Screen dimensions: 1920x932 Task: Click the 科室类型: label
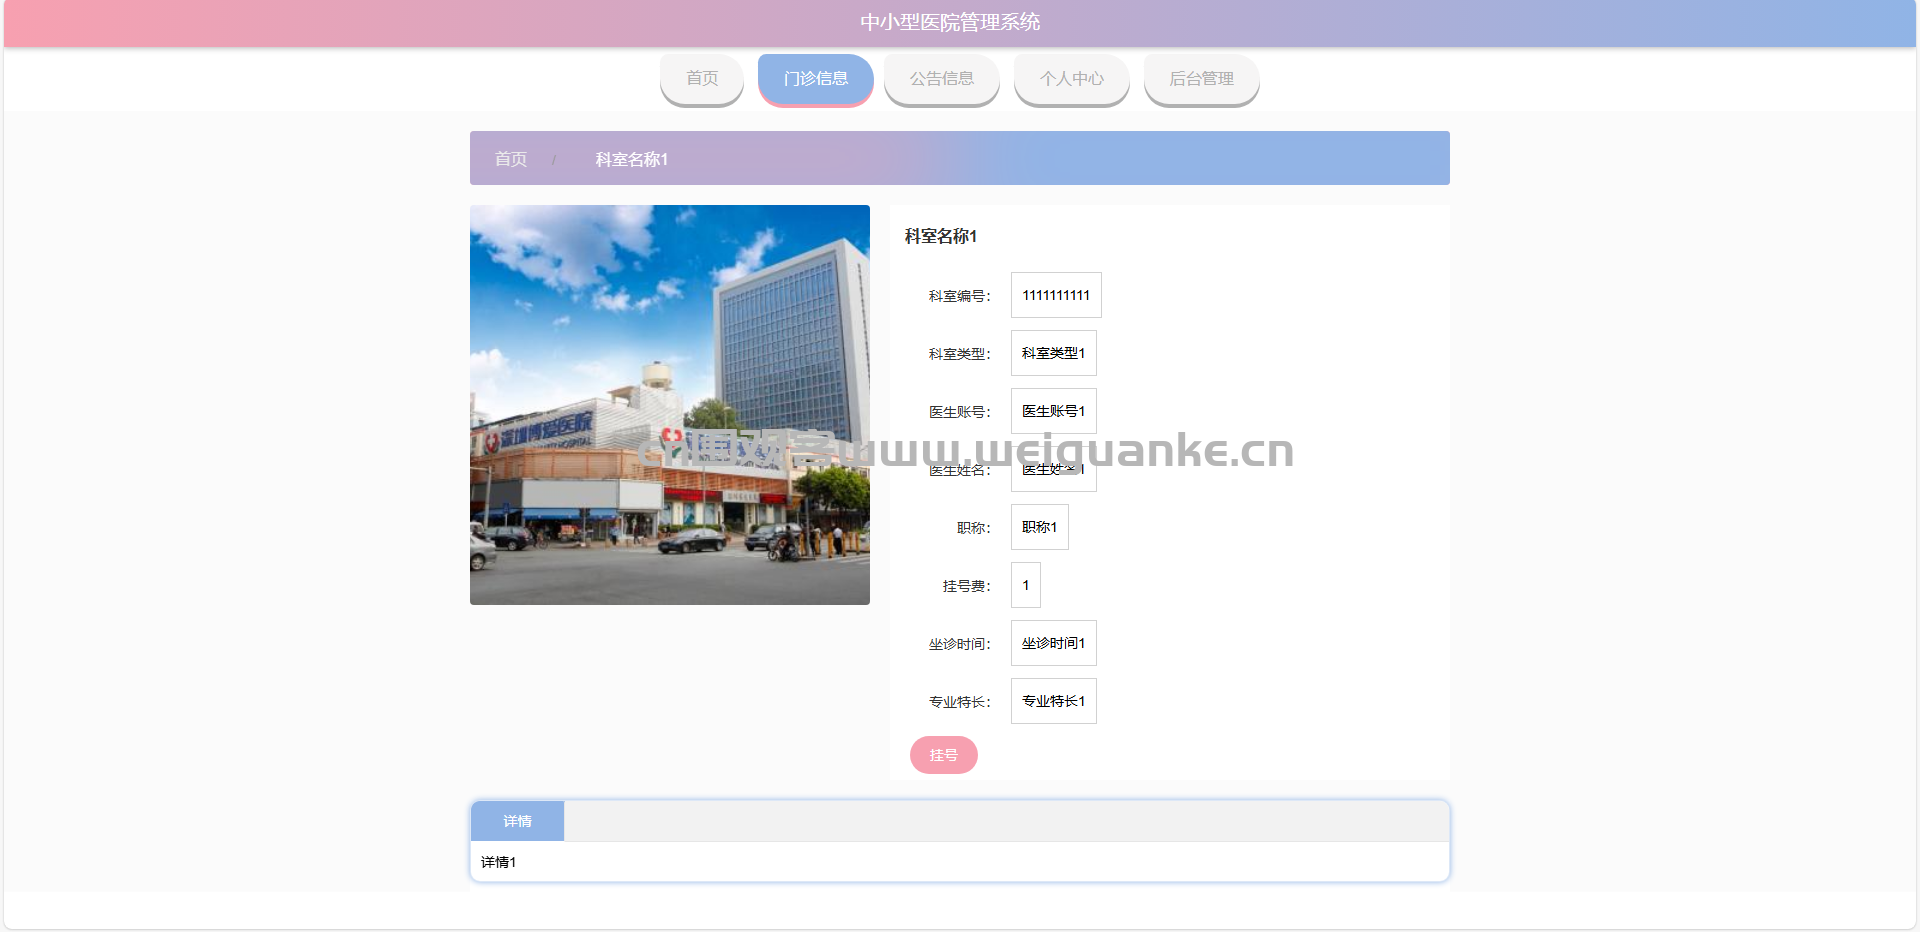tap(960, 354)
